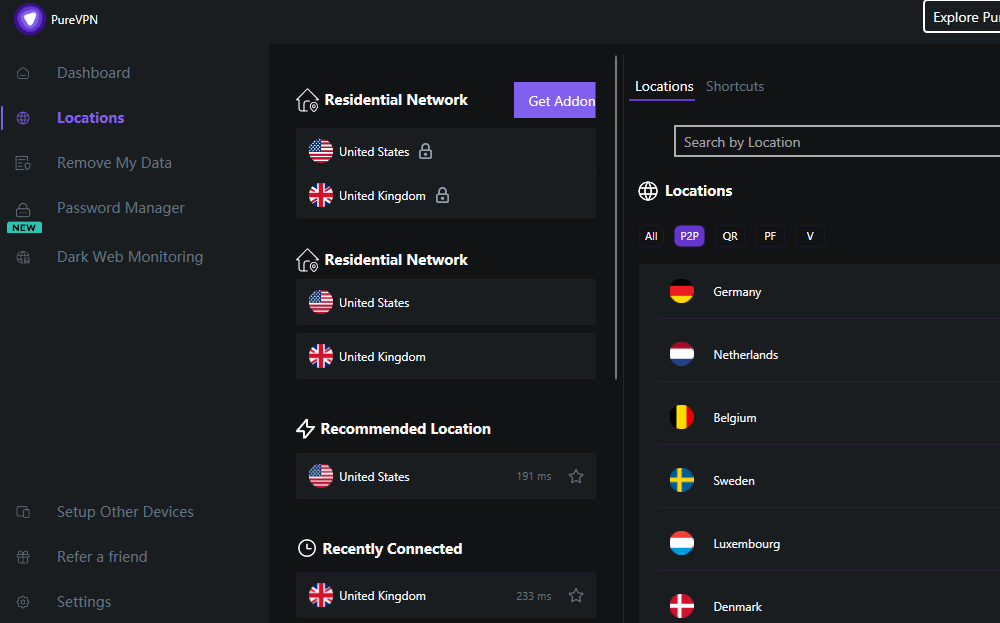Click the Password Manager padlock icon

[x=22, y=207]
